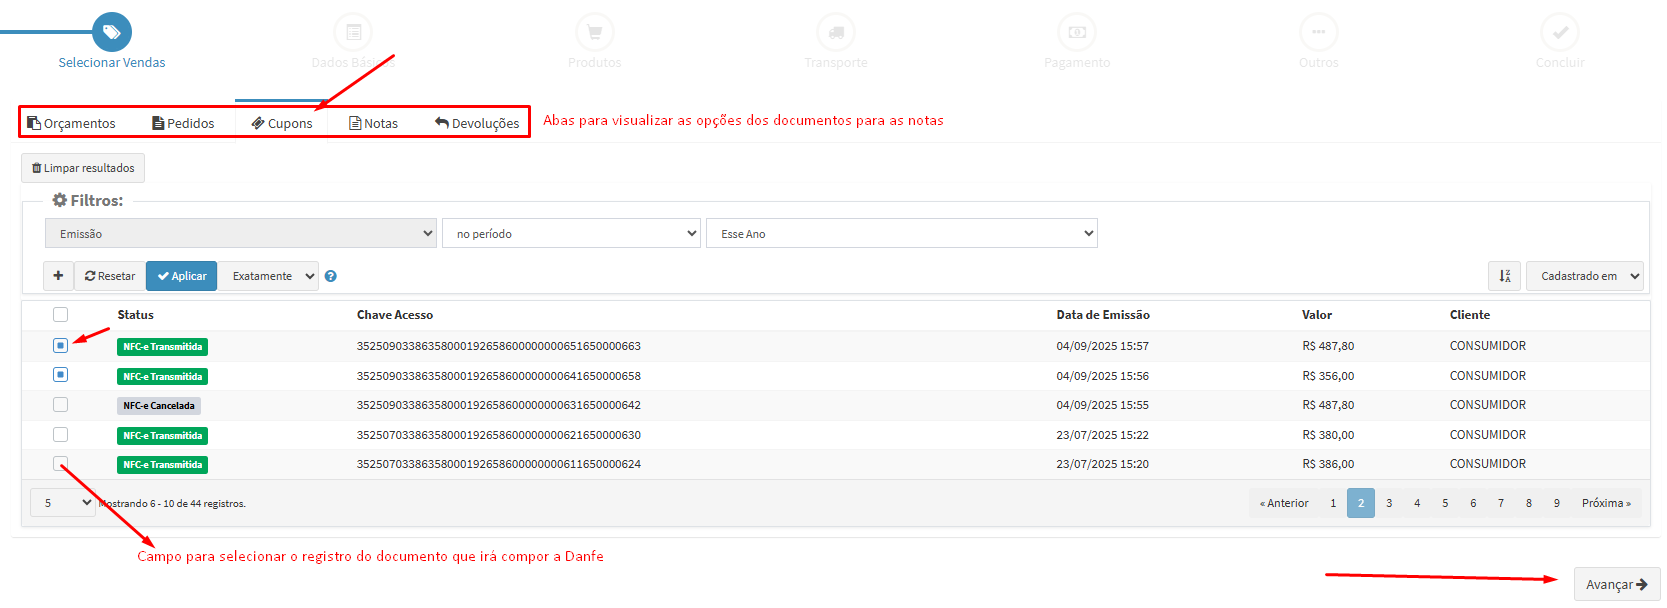Switch to the Orçamentos tab
The image size is (1667, 608).
72,123
